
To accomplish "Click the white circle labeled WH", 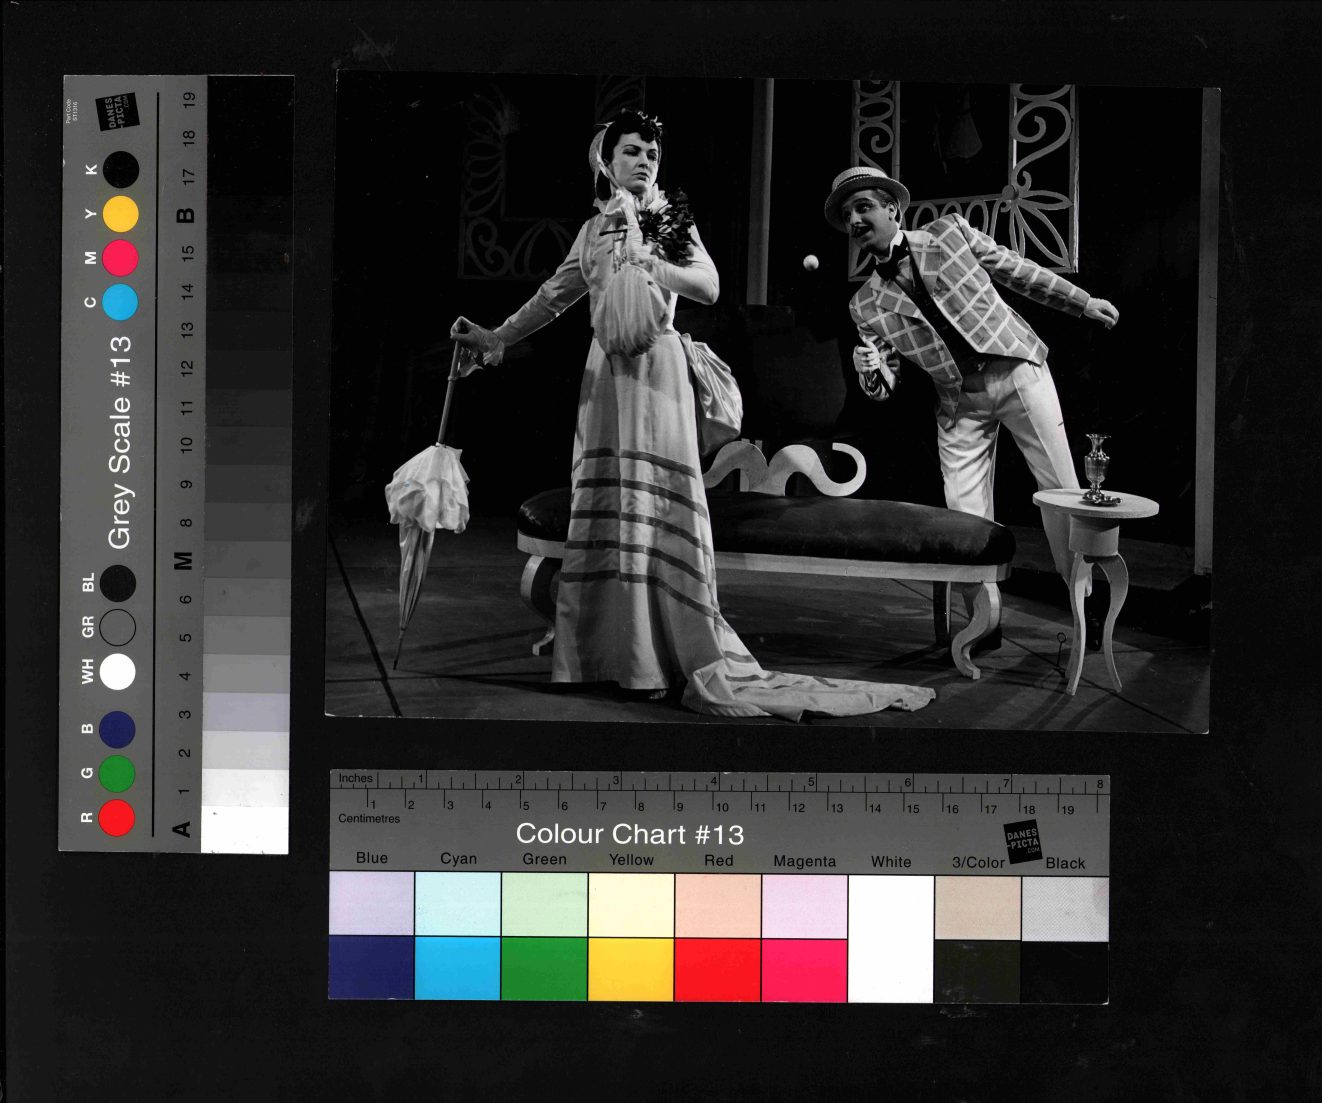I will (x=117, y=672).
